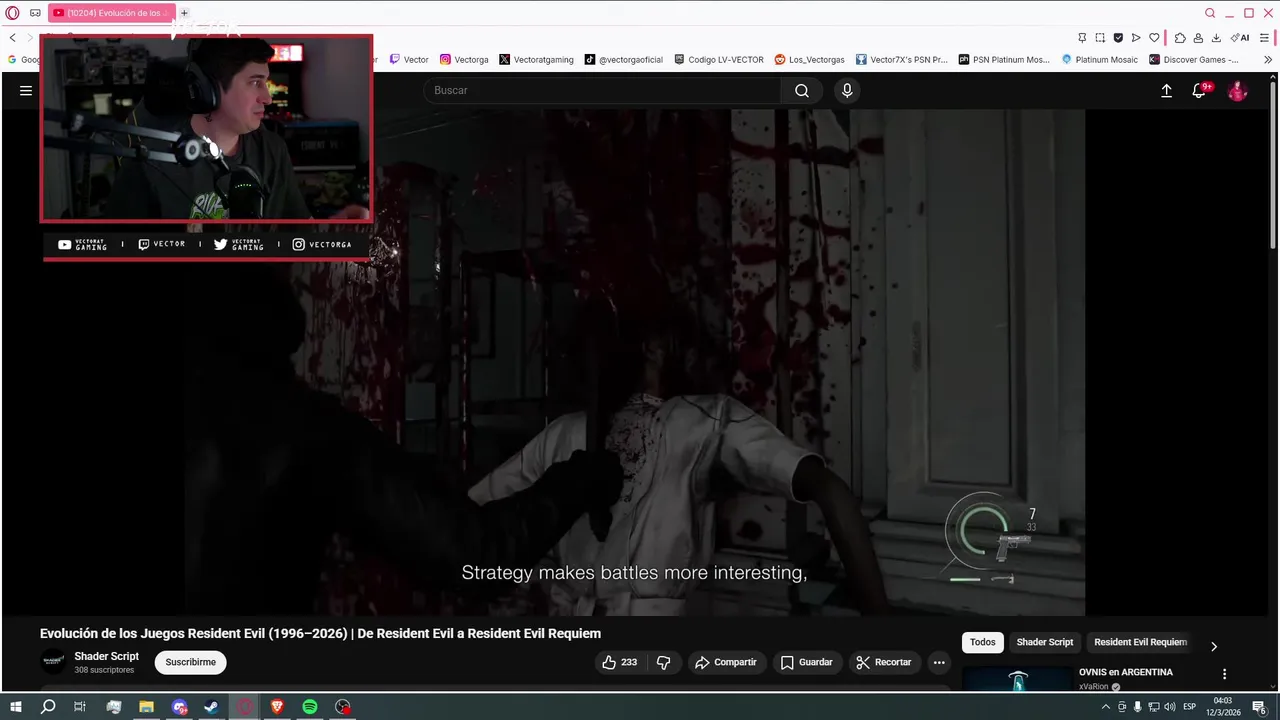The height and width of the screenshot is (720, 1280).
Task: Select the Shader Script filter chip
Action: click(1044, 642)
